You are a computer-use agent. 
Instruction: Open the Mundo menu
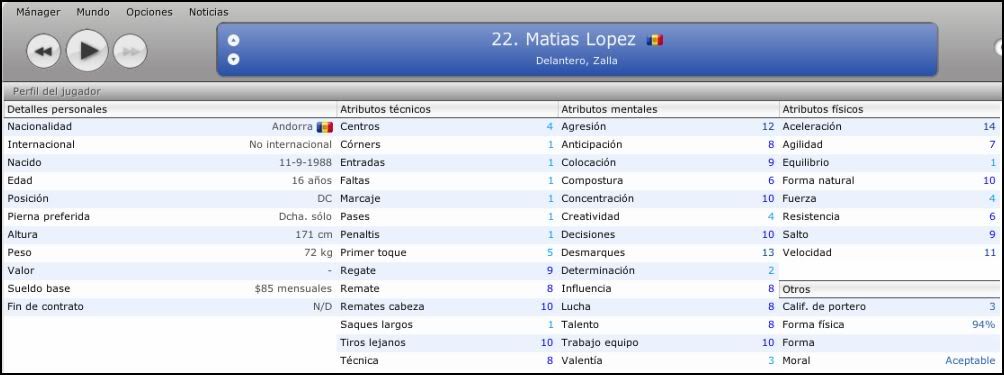pyautogui.click(x=93, y=12)
